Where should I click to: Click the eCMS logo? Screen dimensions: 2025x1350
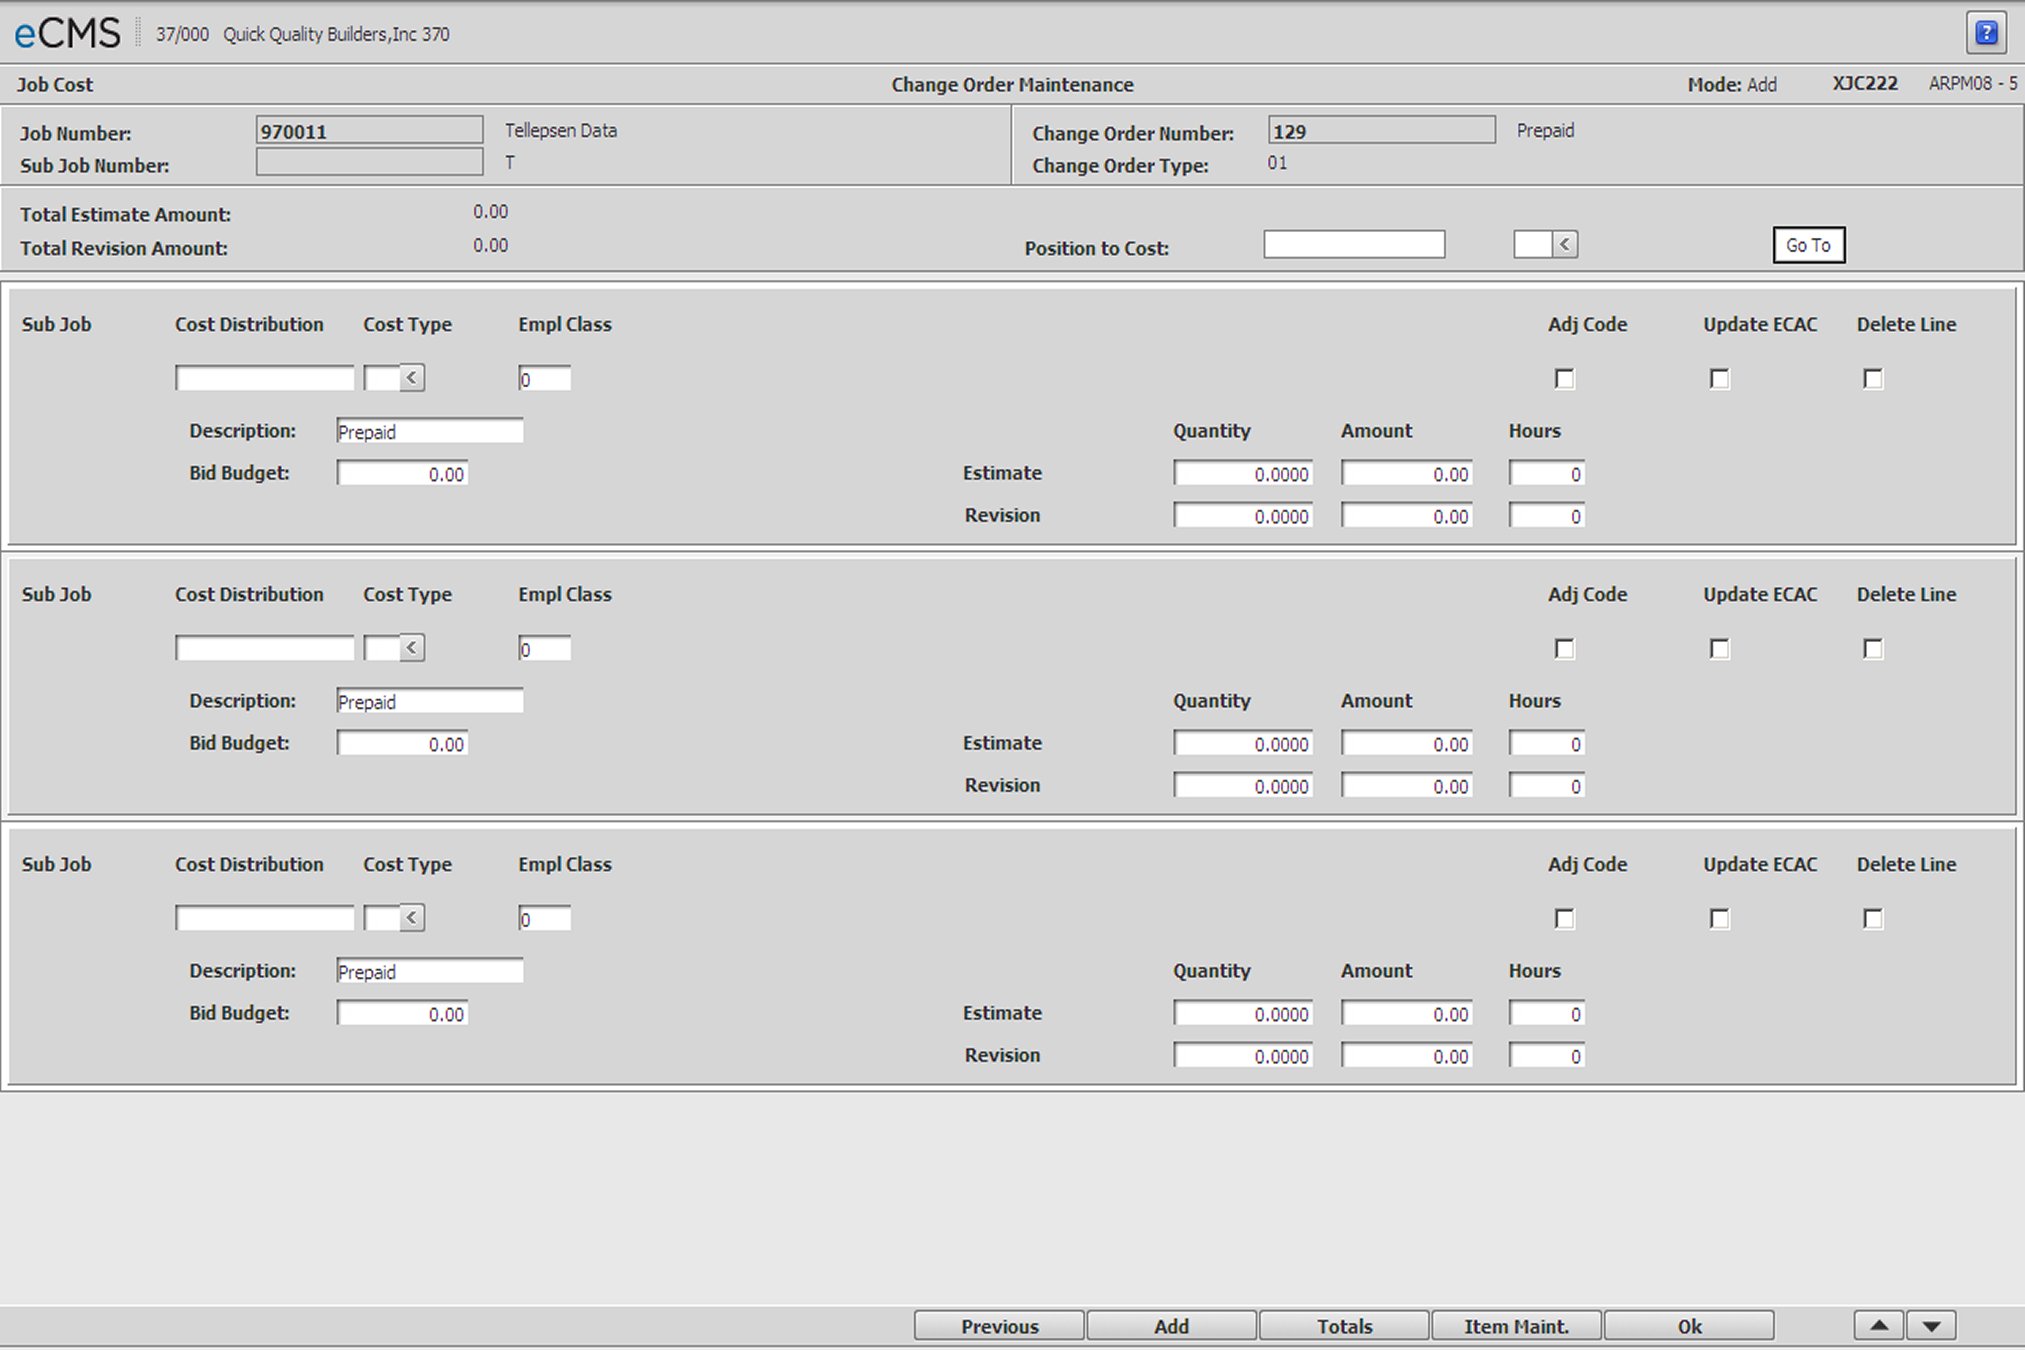click(x=67, y=33)
